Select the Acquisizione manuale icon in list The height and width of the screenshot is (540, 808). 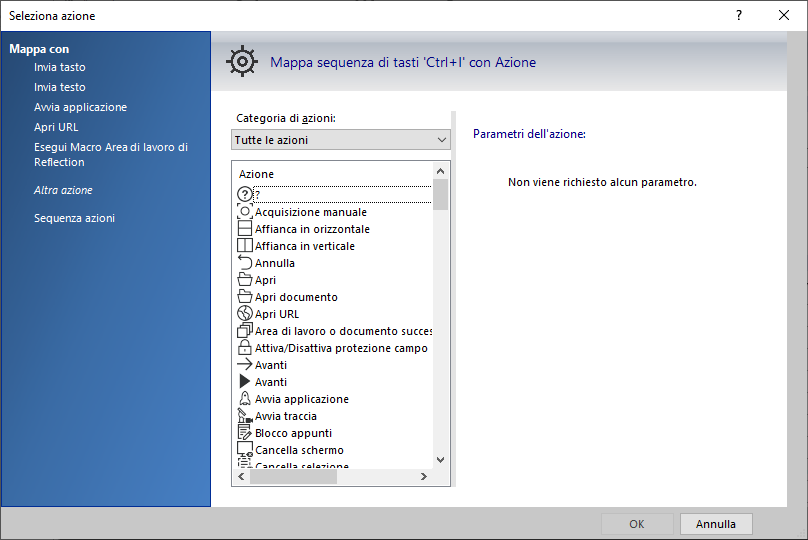tap(244, 212)
